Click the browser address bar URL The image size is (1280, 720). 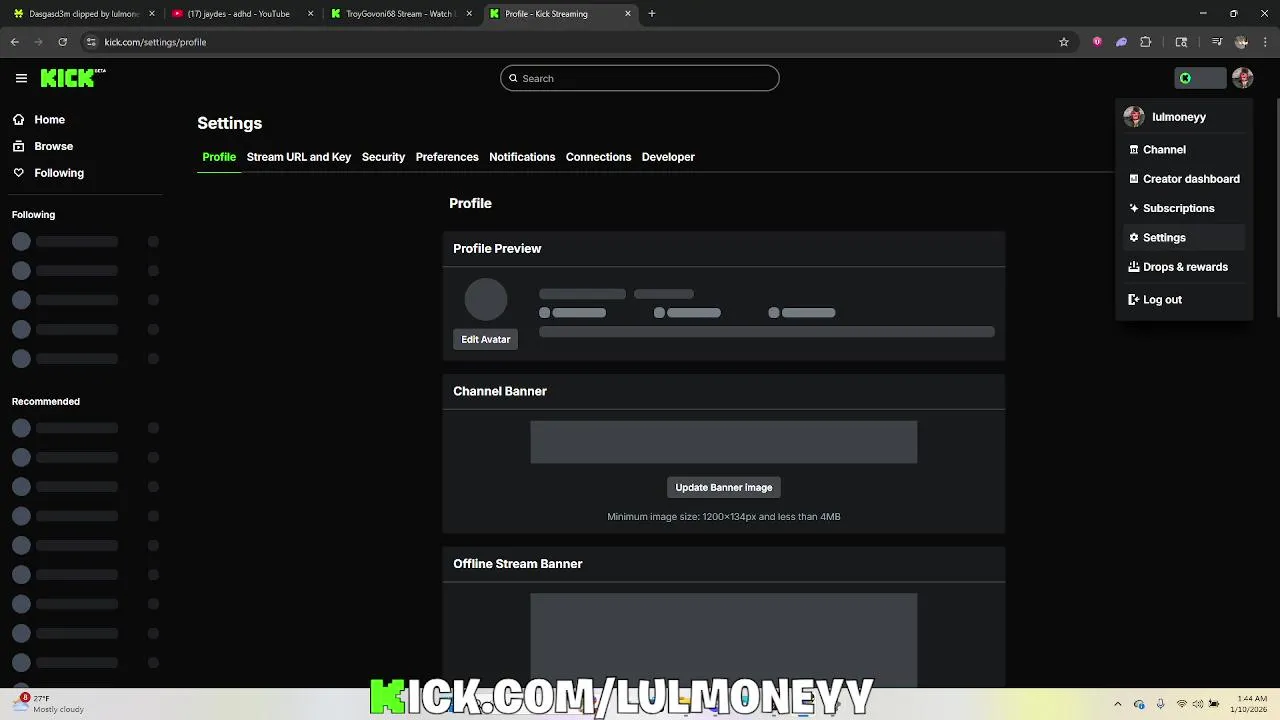pos(155,42)
